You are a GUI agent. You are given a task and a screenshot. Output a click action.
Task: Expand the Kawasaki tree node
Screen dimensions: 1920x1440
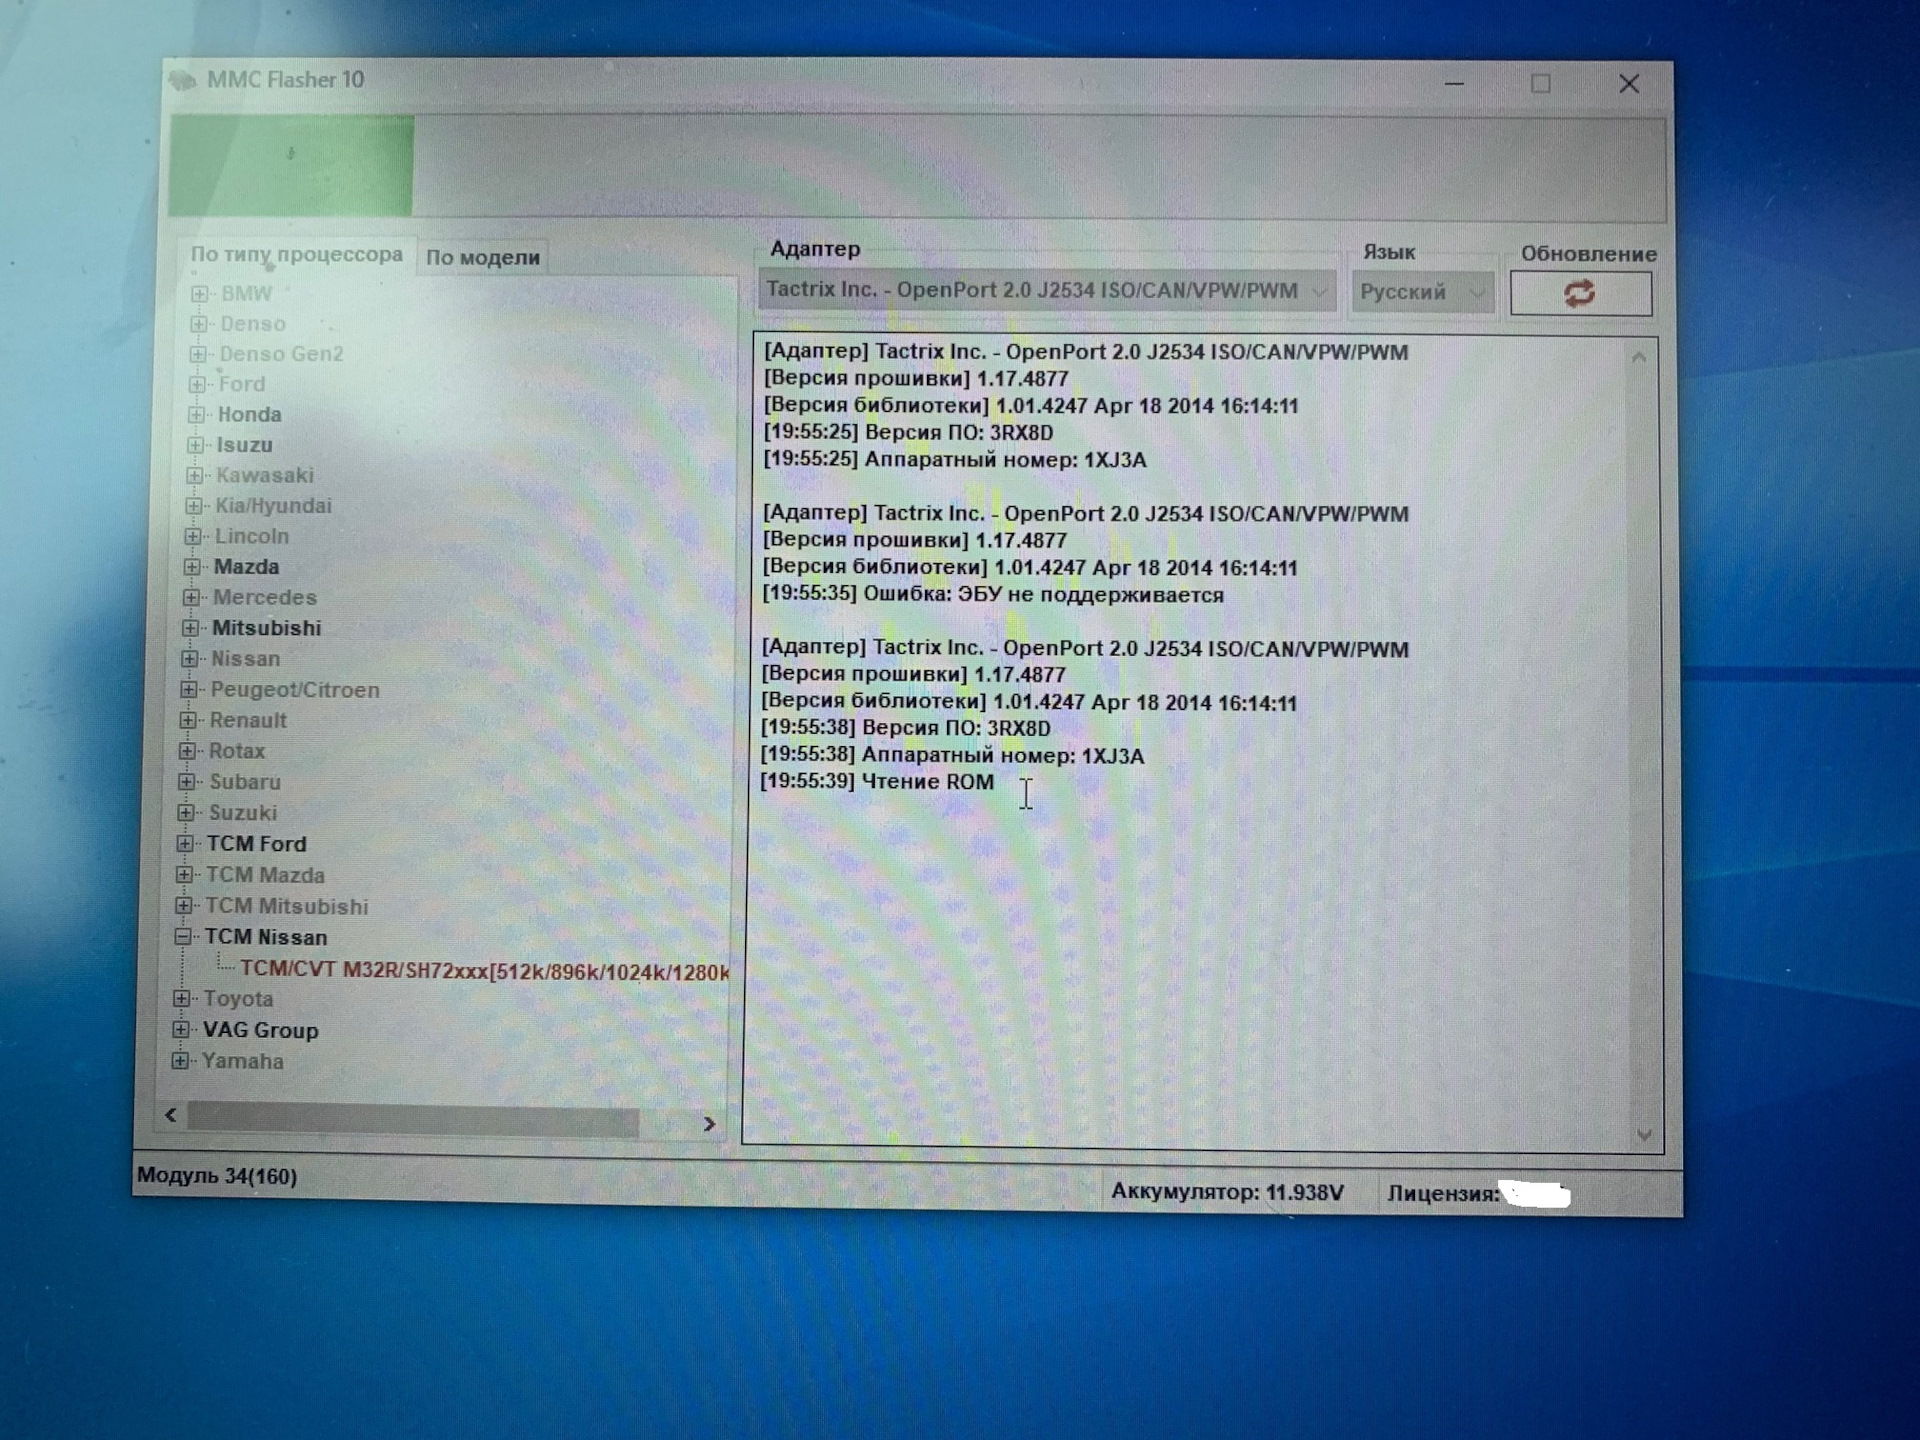(x=194, y=475)
